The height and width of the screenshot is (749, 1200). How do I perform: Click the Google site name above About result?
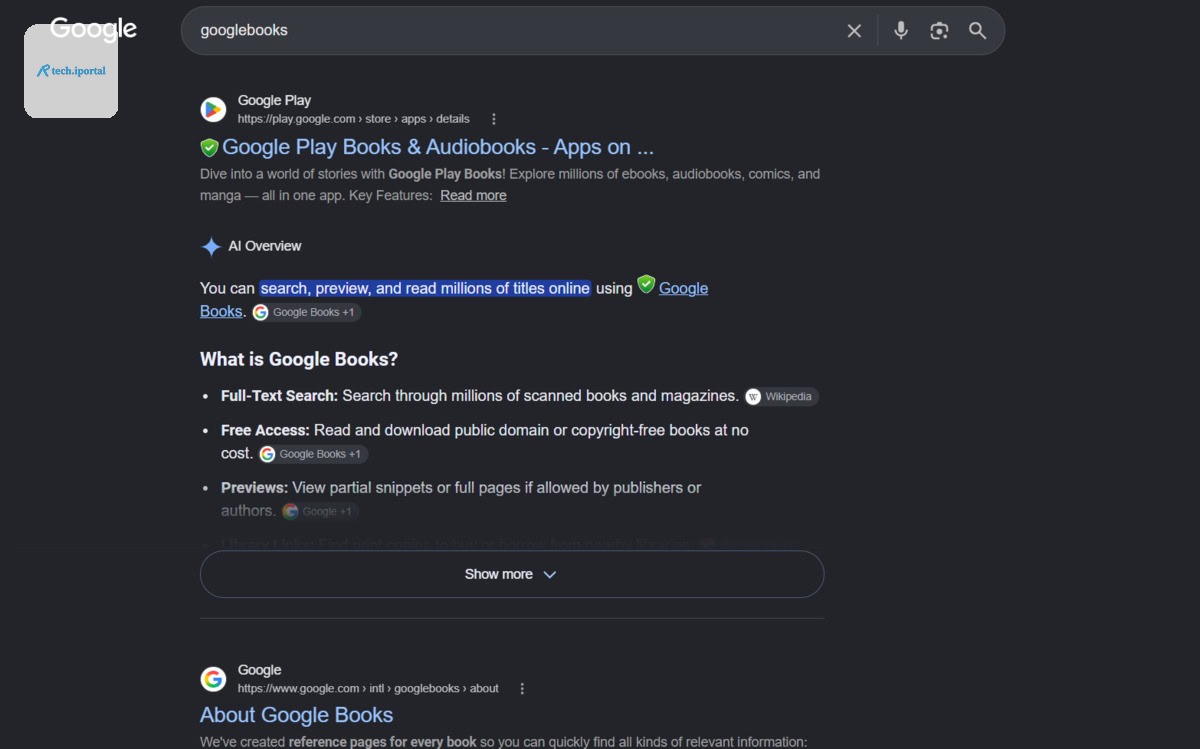coord(259,670)
